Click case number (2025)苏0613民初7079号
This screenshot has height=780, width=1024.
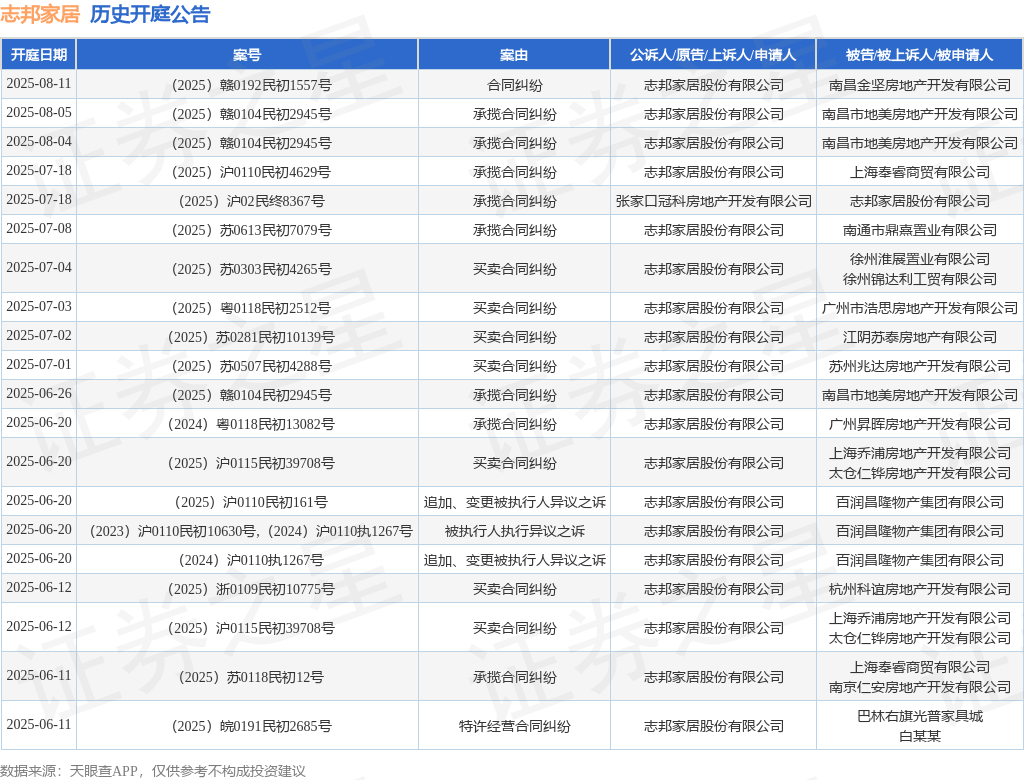251,231
